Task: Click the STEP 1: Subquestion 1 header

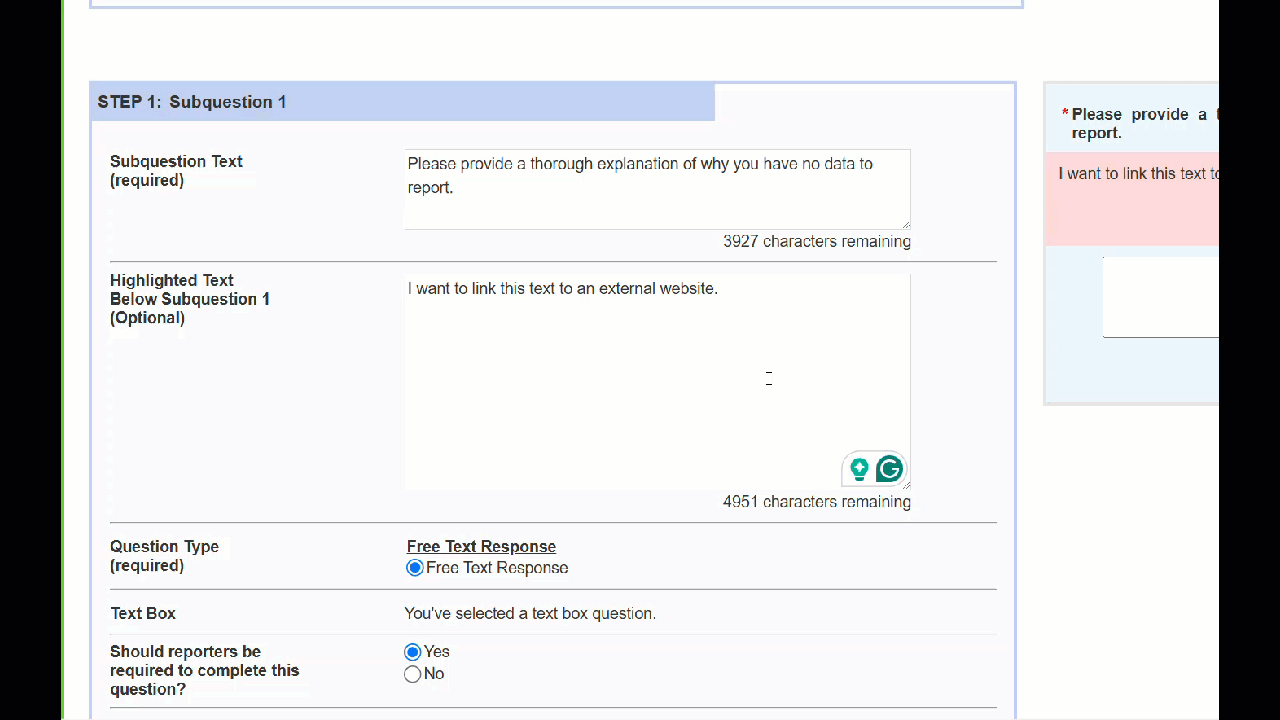Action: pos(192,102)
